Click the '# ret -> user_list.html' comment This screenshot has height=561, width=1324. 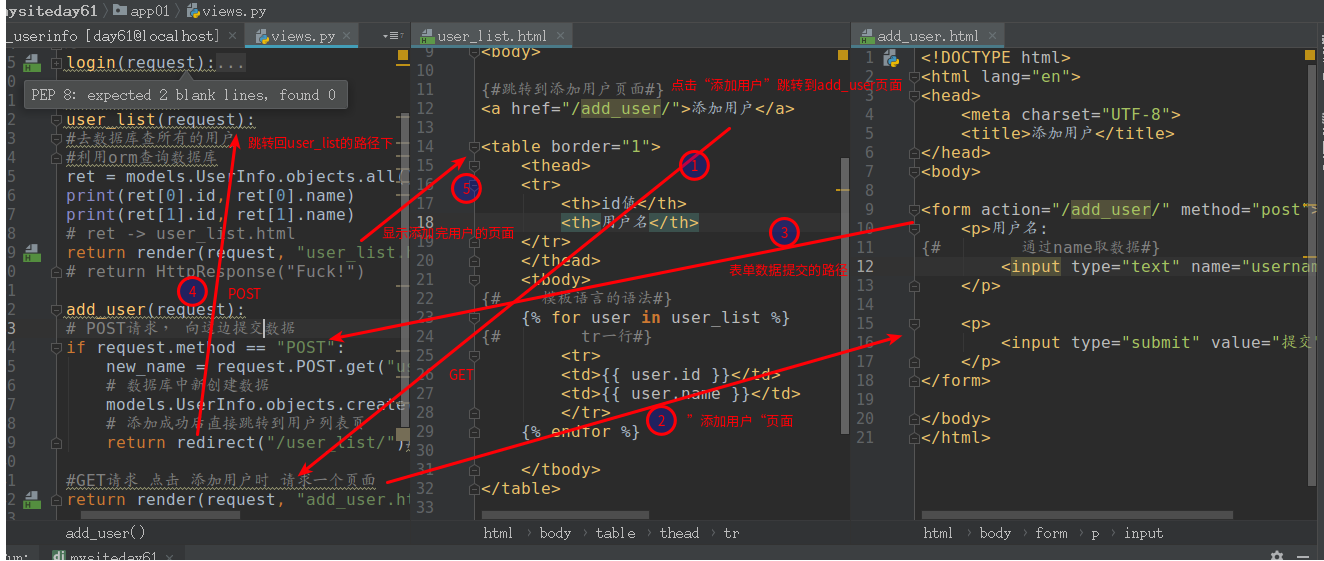(x=180, y=234)
